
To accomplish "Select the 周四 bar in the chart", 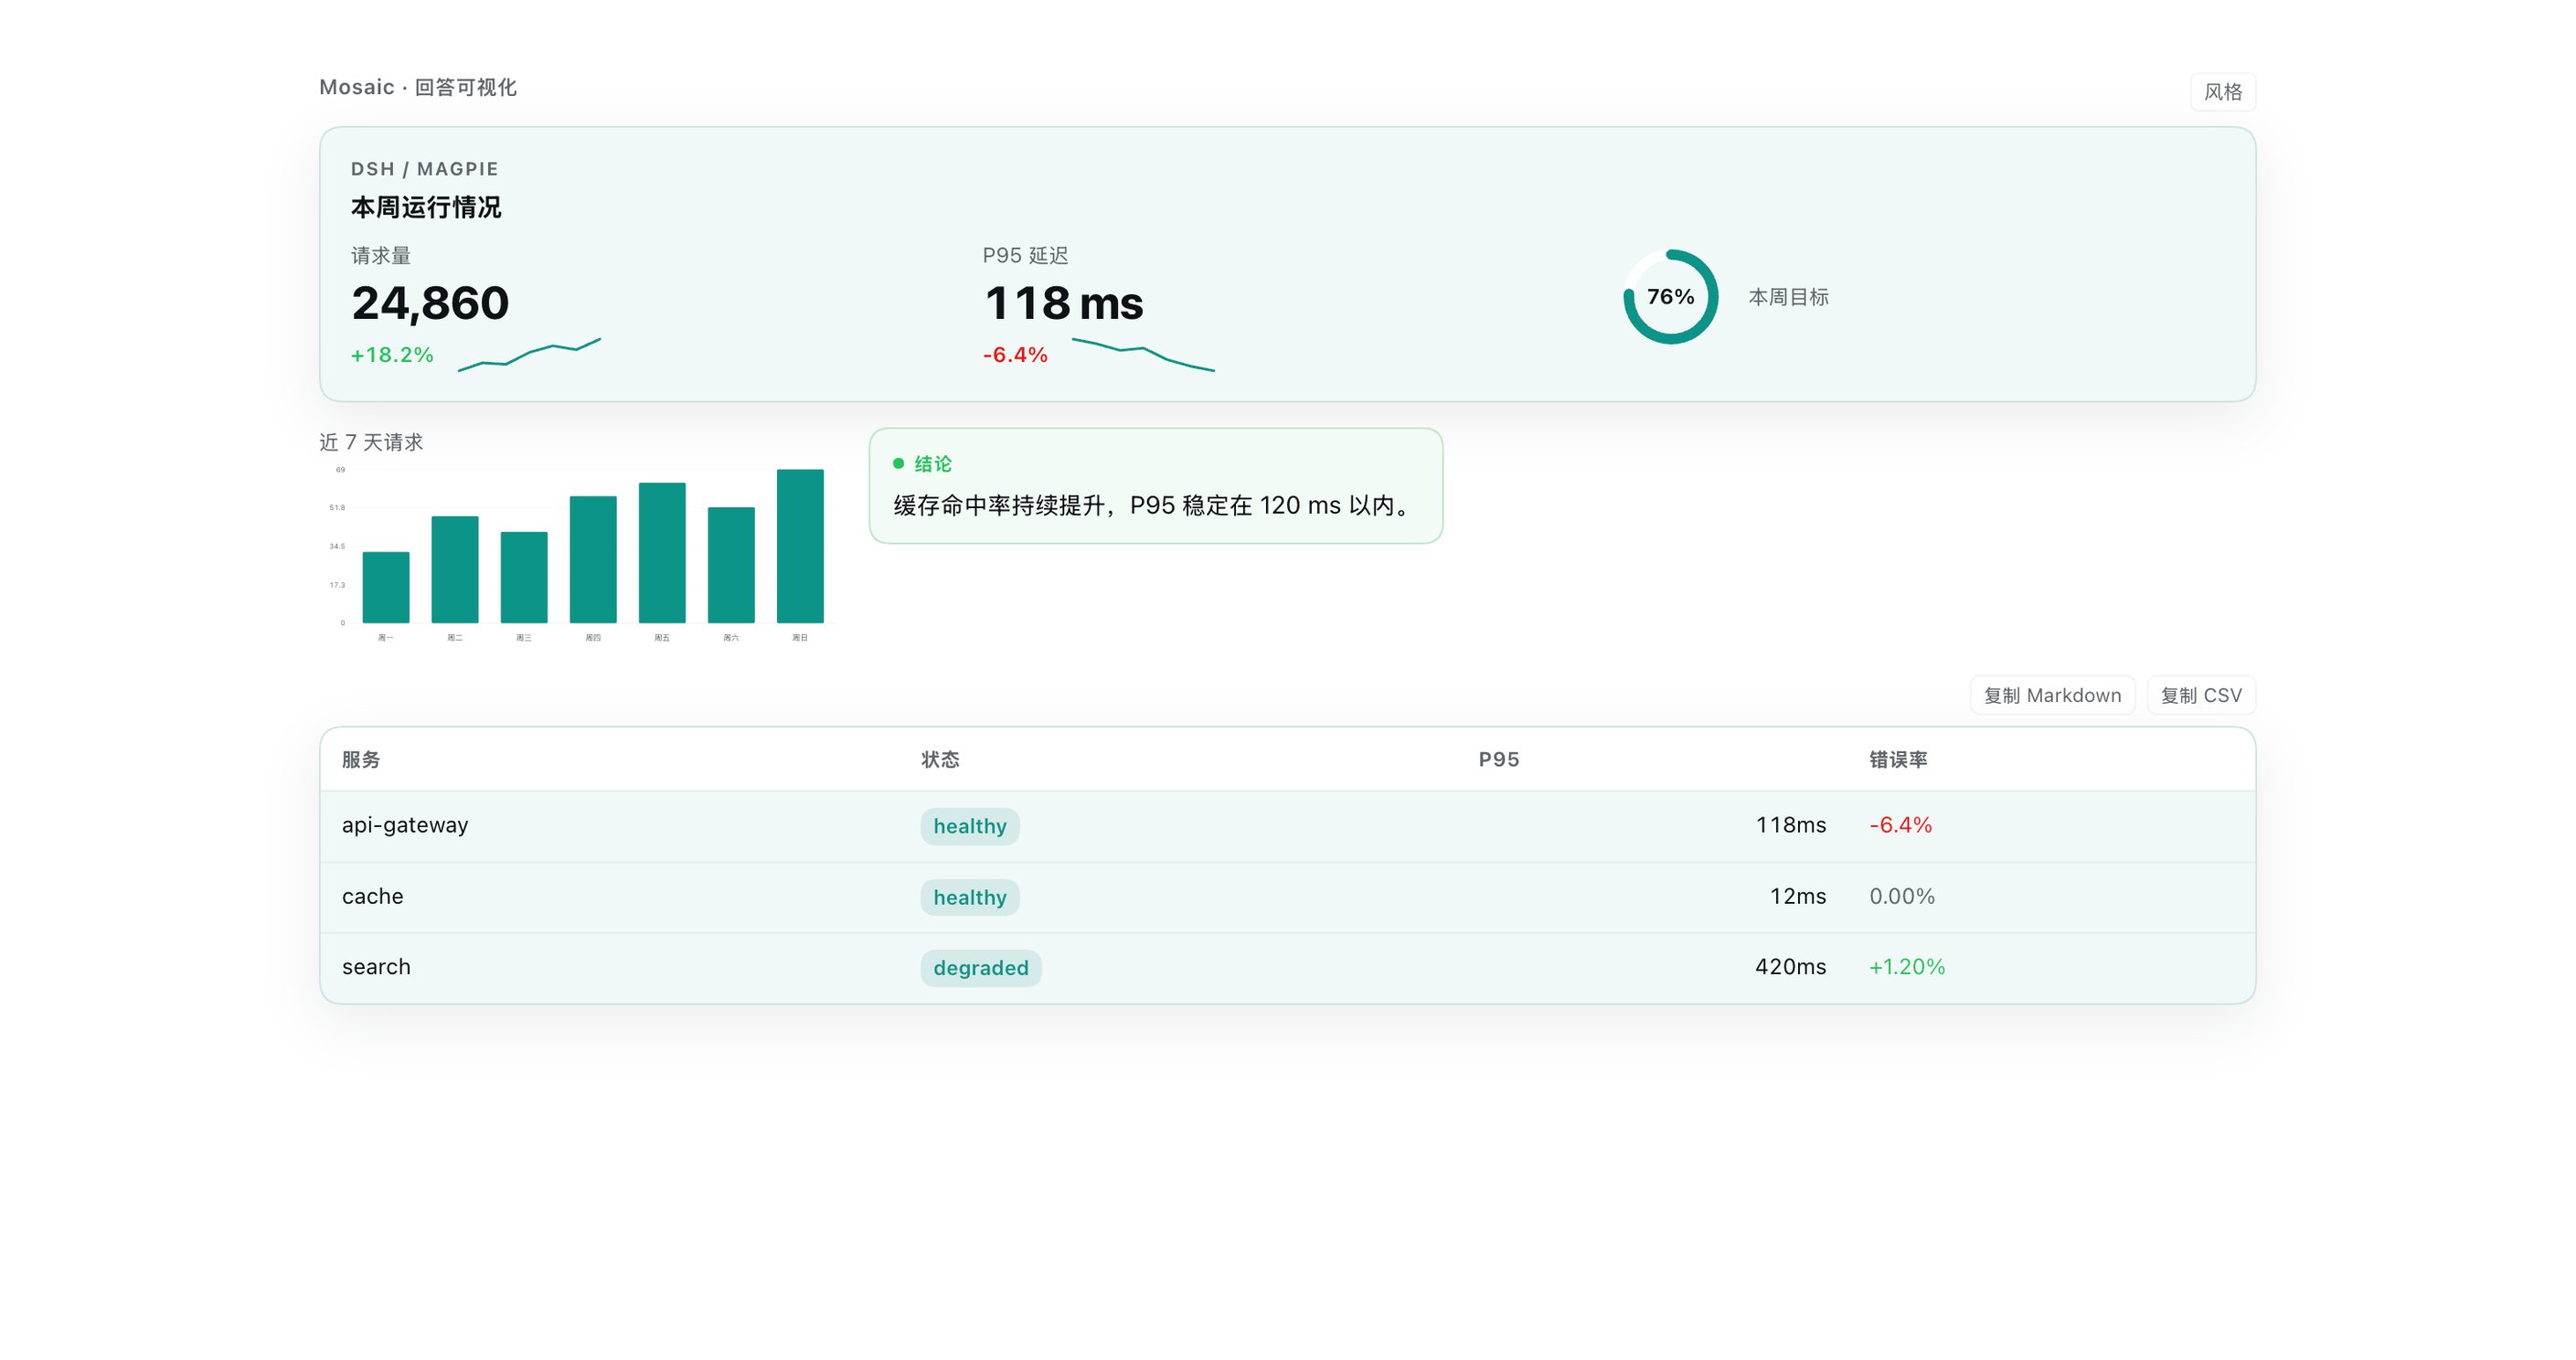I will (x=593, y=559).
